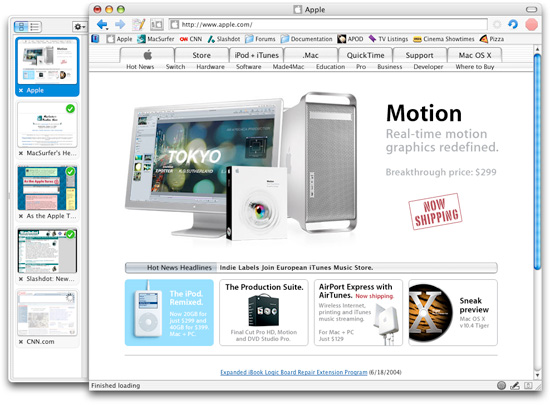Open the CNN bookmark
This screenshot has width=550, height=405.
(191, 39)
